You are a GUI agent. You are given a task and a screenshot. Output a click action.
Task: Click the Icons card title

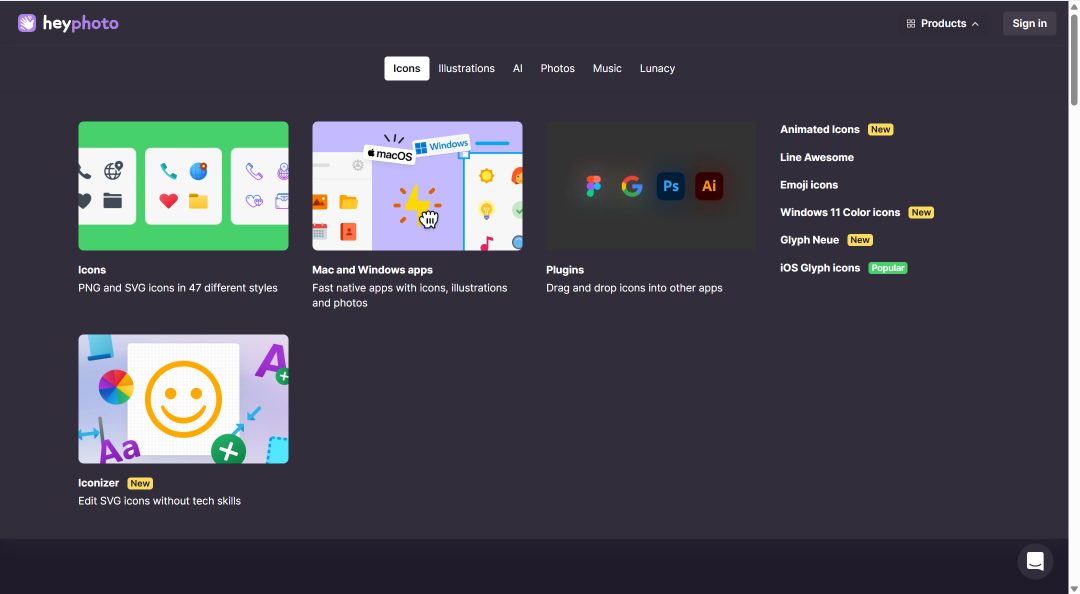click(x=92, y=270)
